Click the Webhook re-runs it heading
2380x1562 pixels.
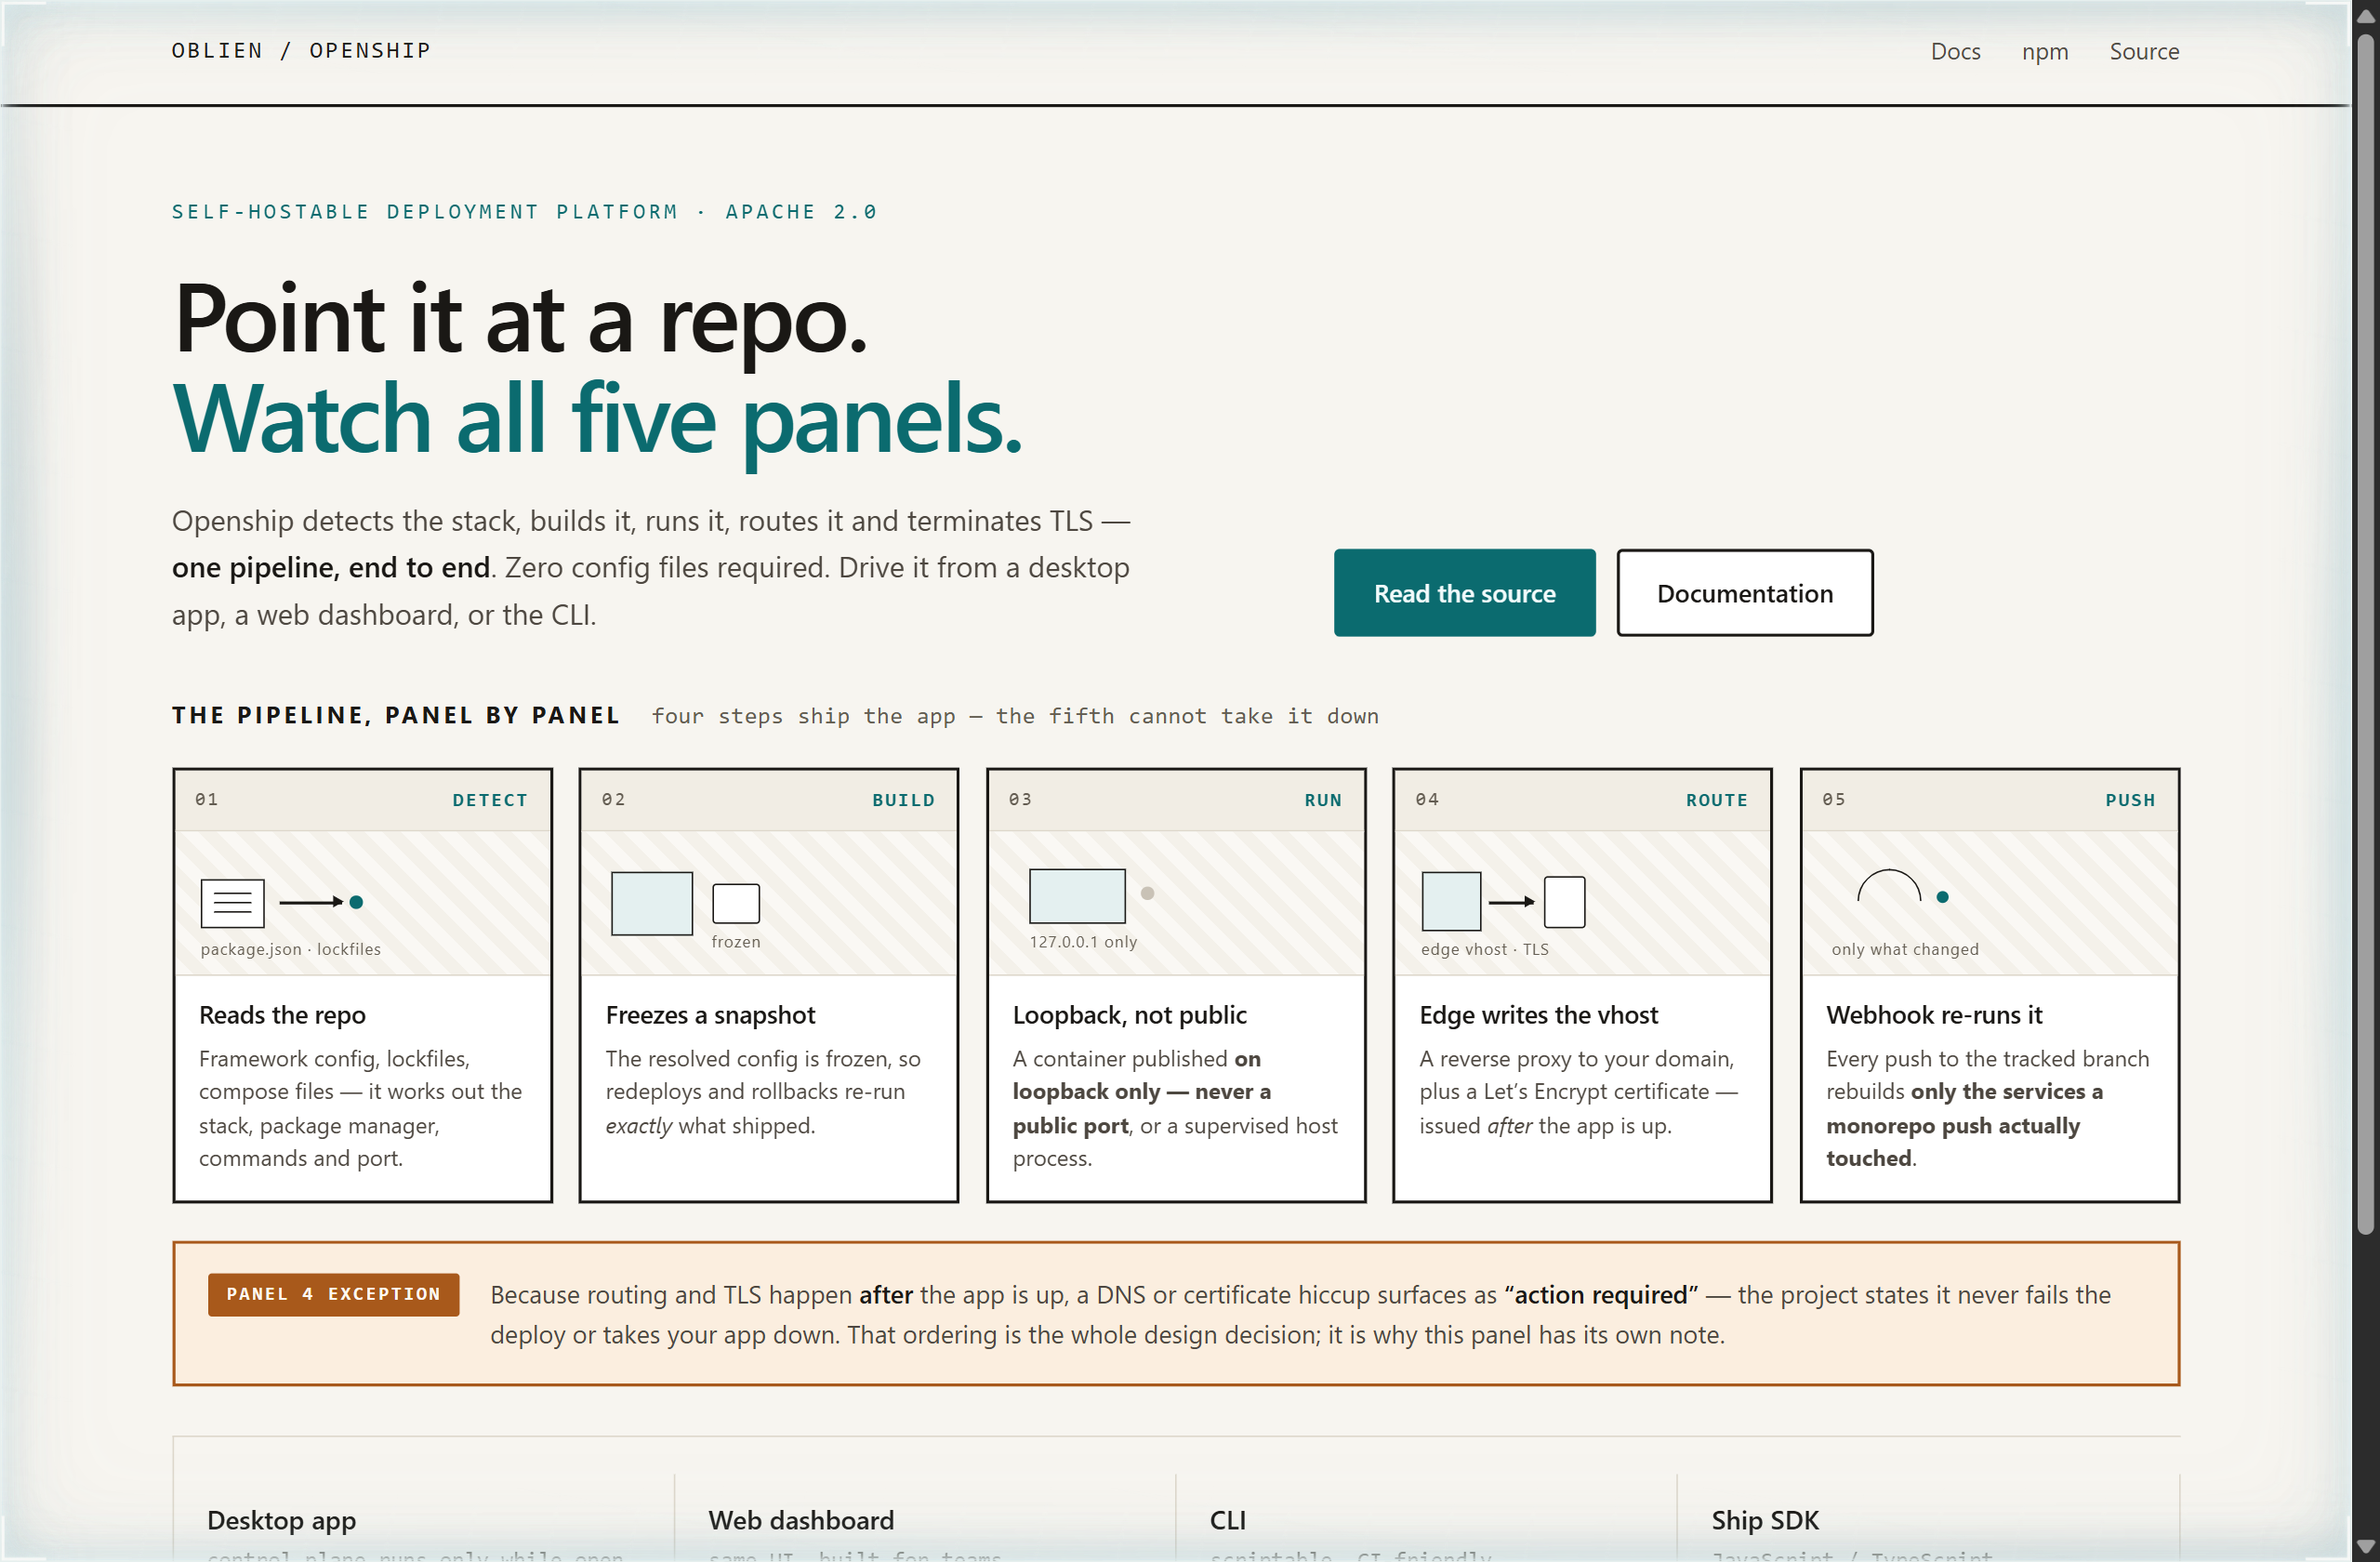1933,1014
